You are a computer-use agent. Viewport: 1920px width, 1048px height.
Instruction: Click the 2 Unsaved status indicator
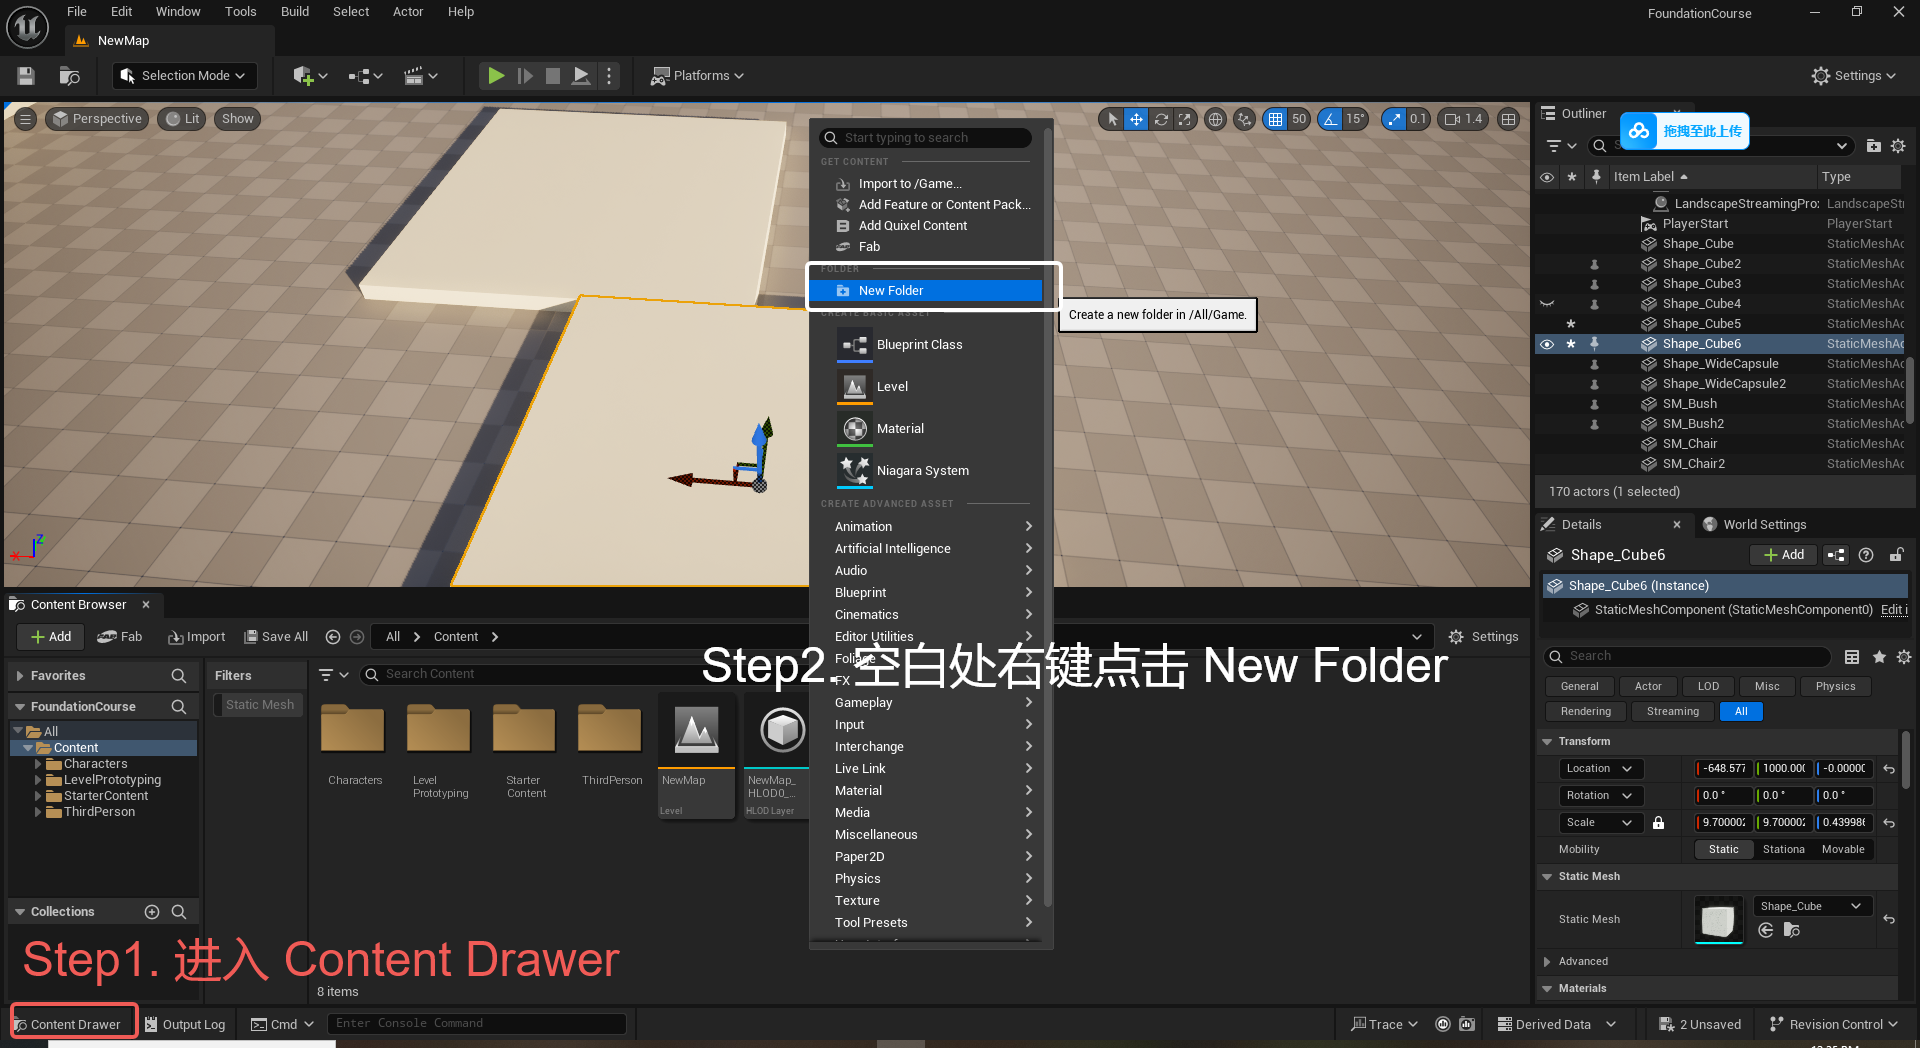[x=1700, y=1025]
